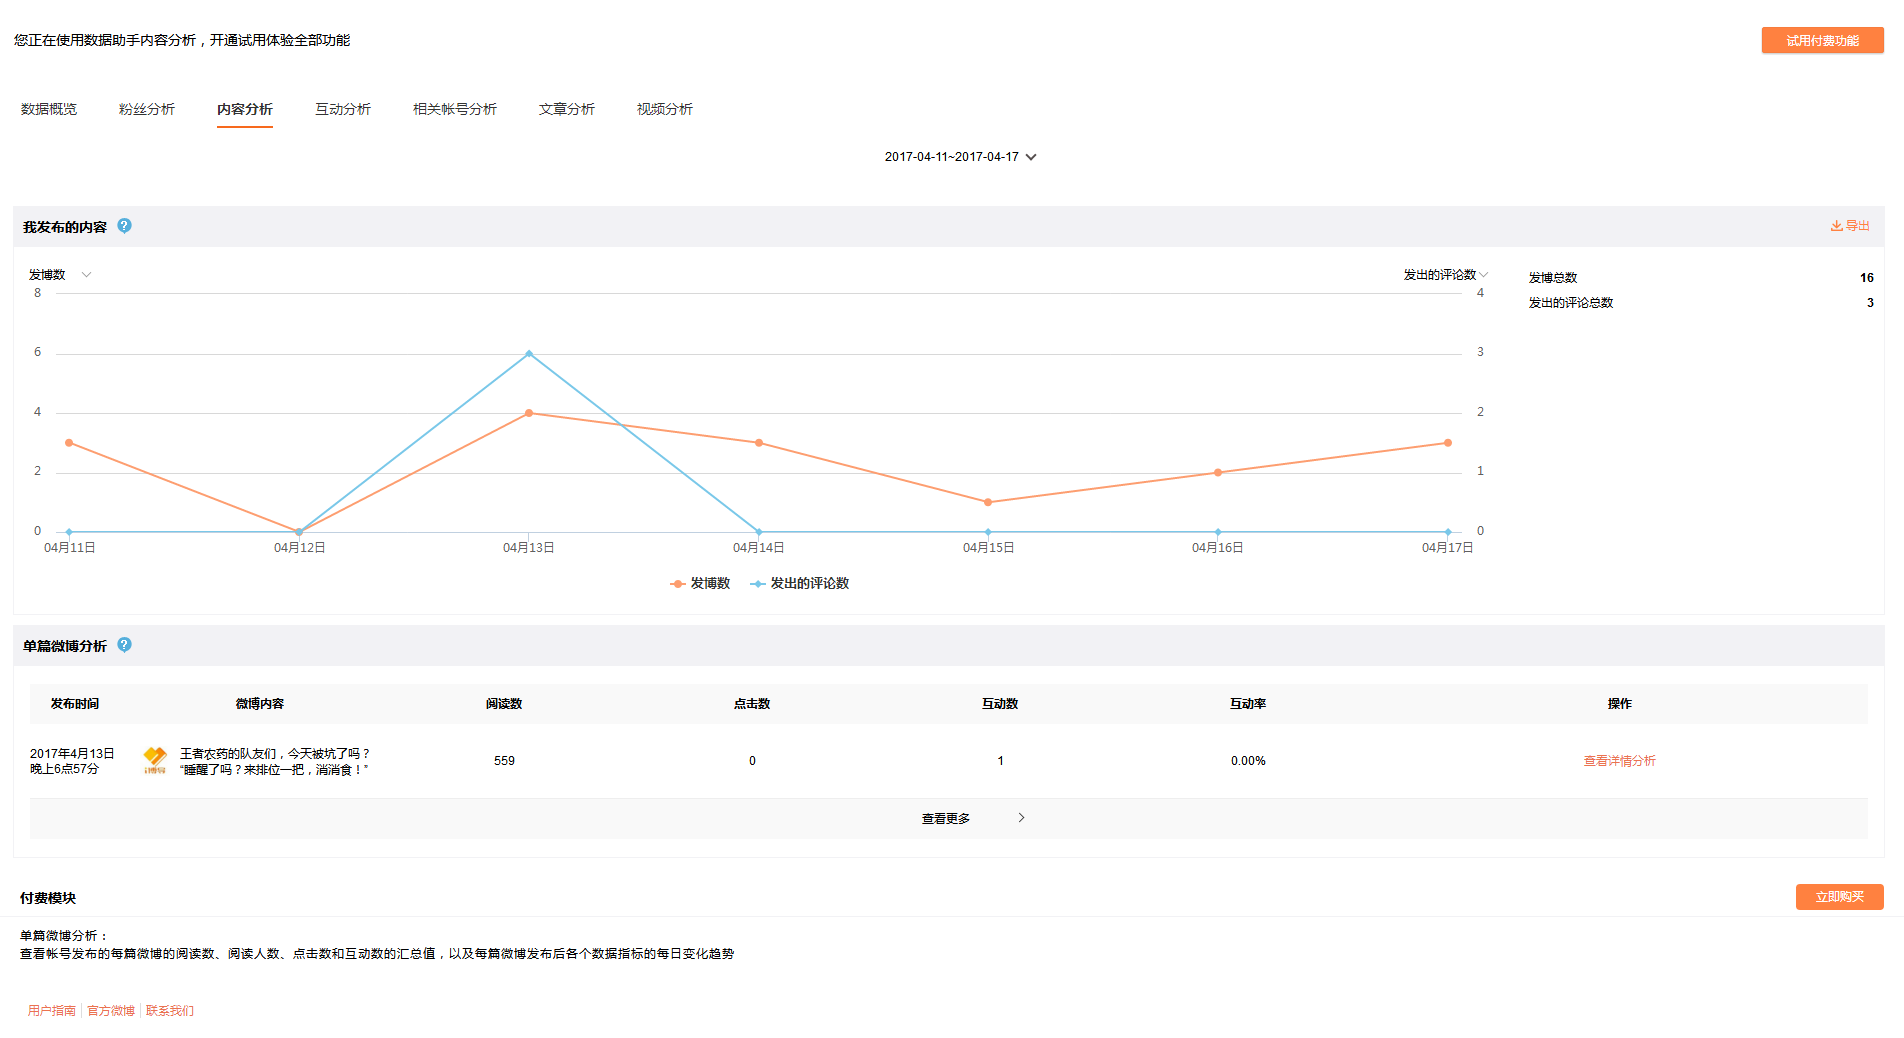Click the 导出 export download icon
Image resolution: width=1904 pixels, height=1038 pixels.
click(x=1837, y=226)
